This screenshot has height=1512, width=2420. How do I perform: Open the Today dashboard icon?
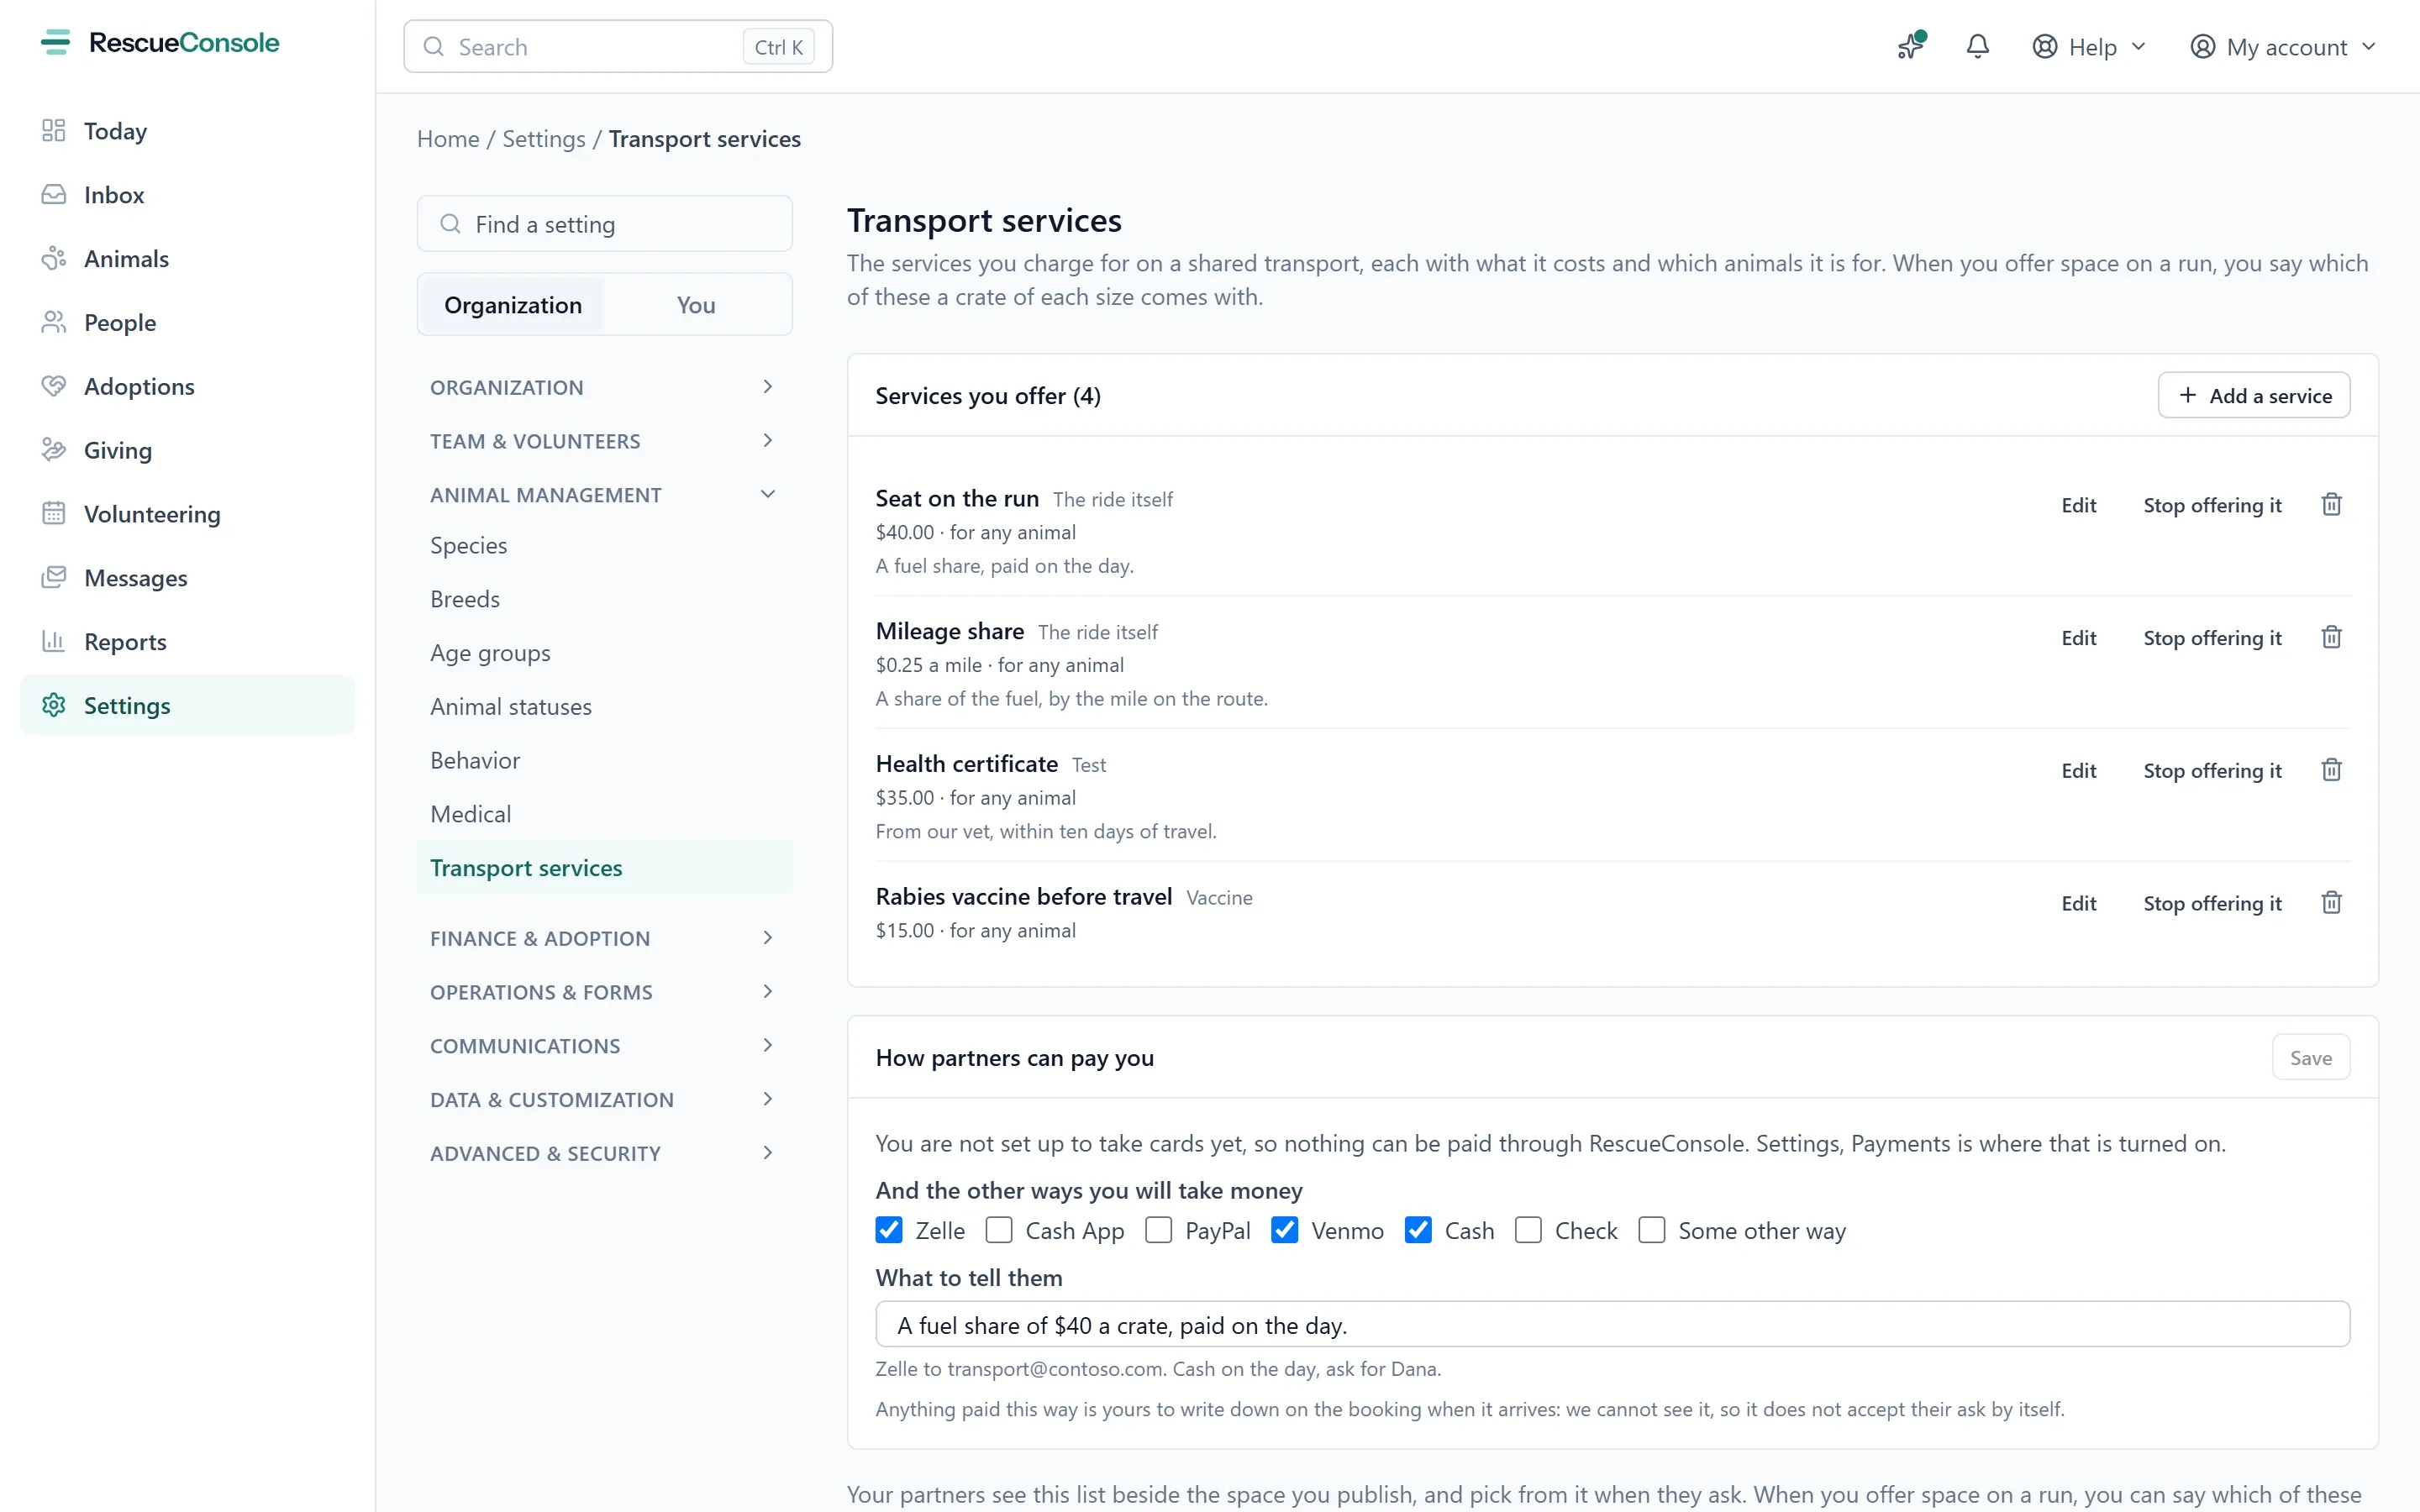54,131
